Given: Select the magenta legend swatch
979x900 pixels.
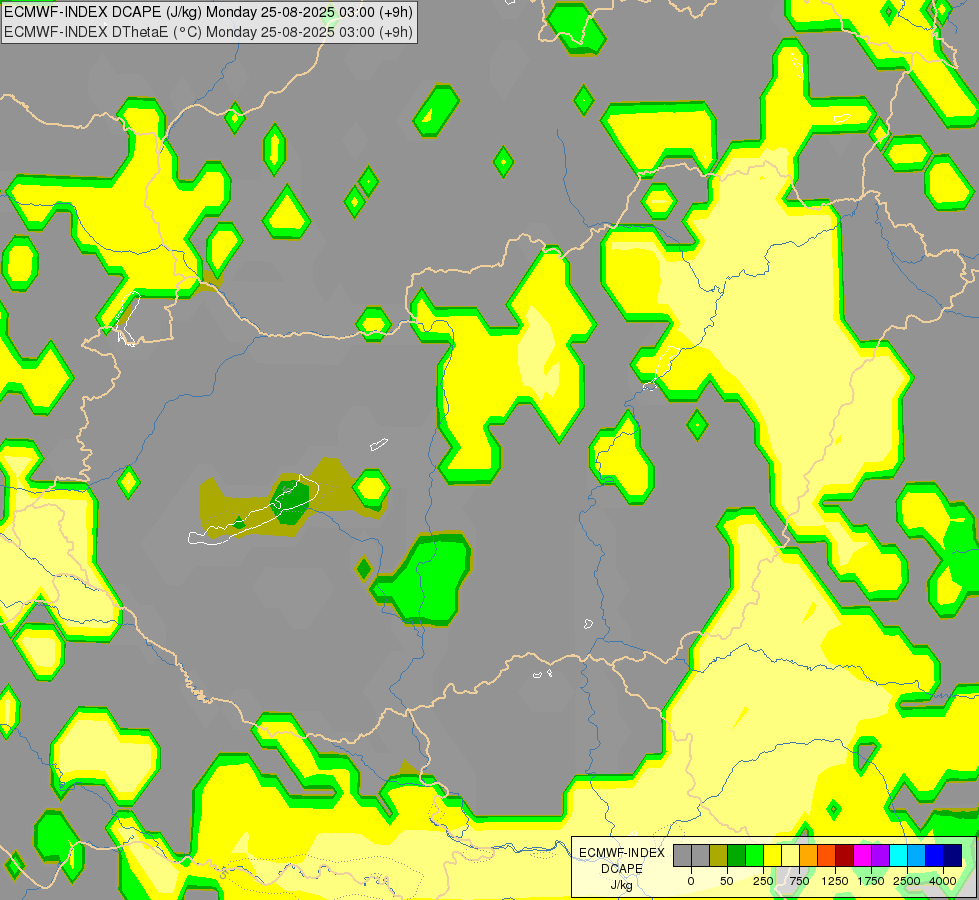Looking at the screenshot, I should pos(862,855).
